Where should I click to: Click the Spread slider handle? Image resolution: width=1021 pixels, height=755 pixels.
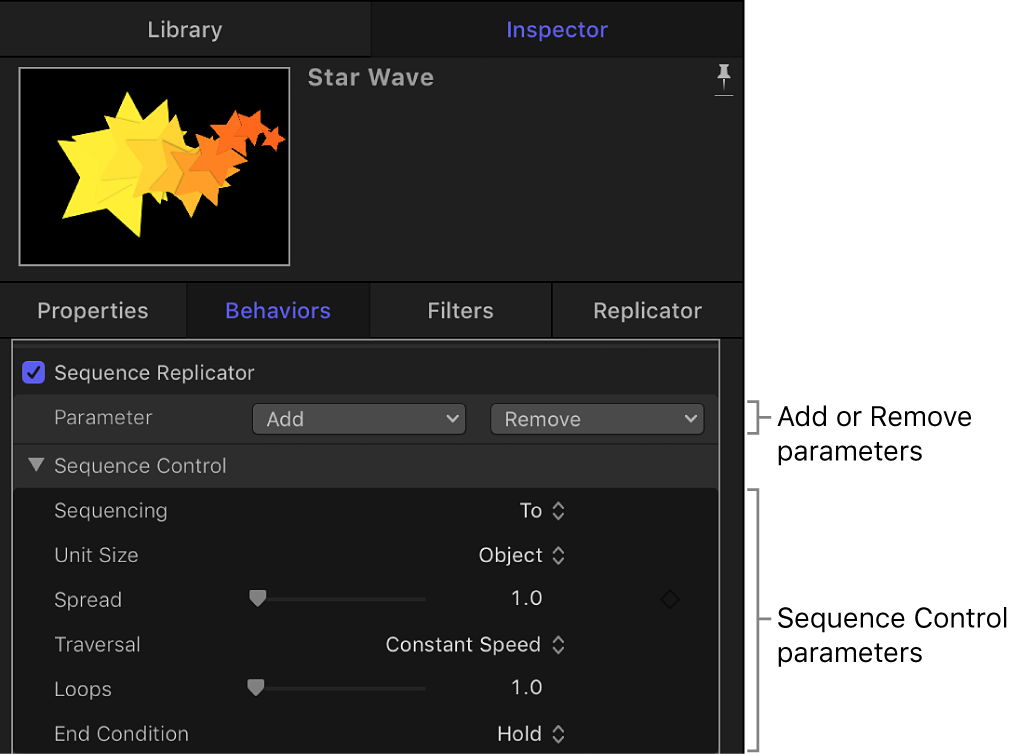pos(258,598)
